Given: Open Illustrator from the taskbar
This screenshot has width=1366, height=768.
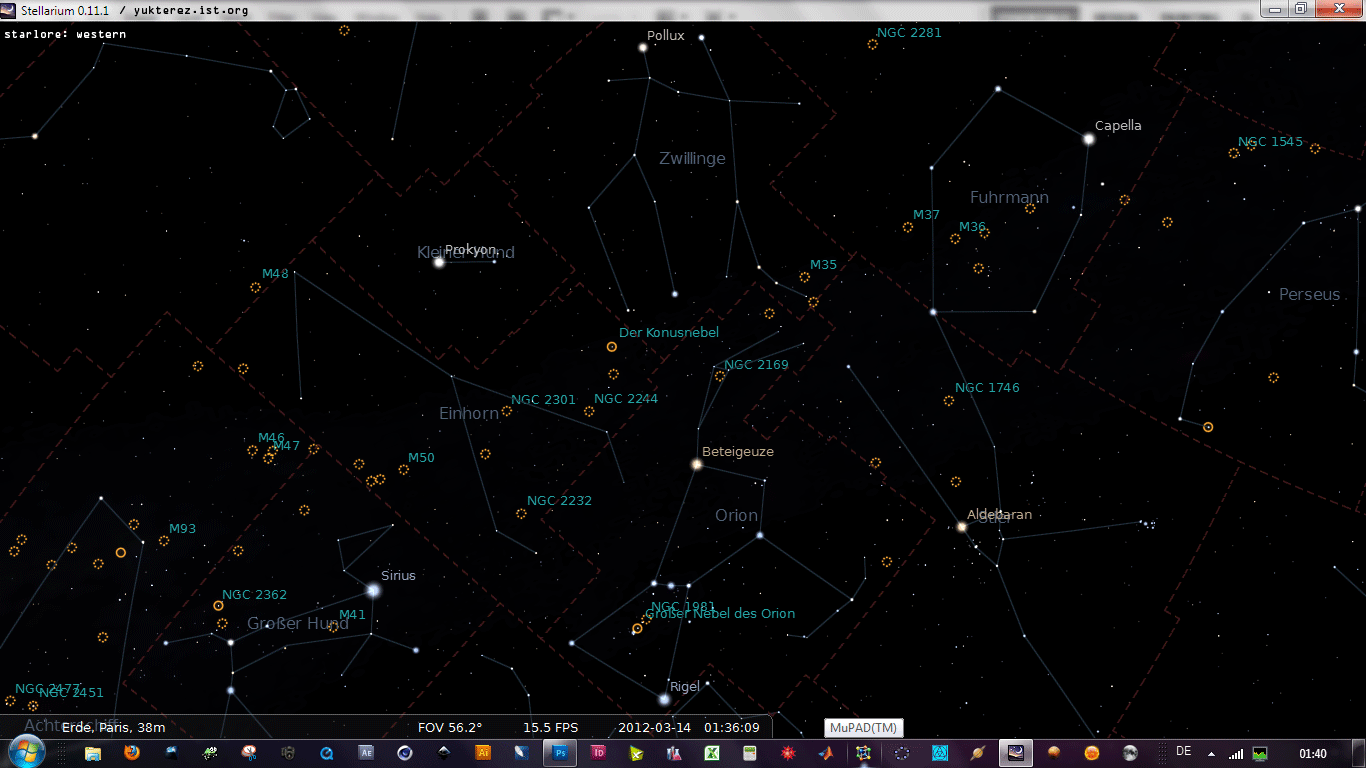Looking at the screenshot, I should (483, 753).
